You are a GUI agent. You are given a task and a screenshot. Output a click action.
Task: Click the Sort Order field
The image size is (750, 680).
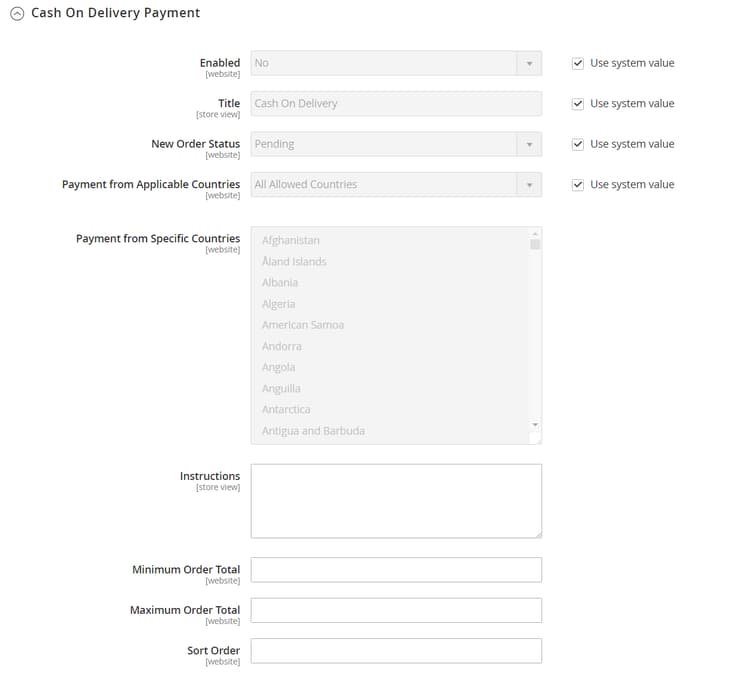coord(396,651)
